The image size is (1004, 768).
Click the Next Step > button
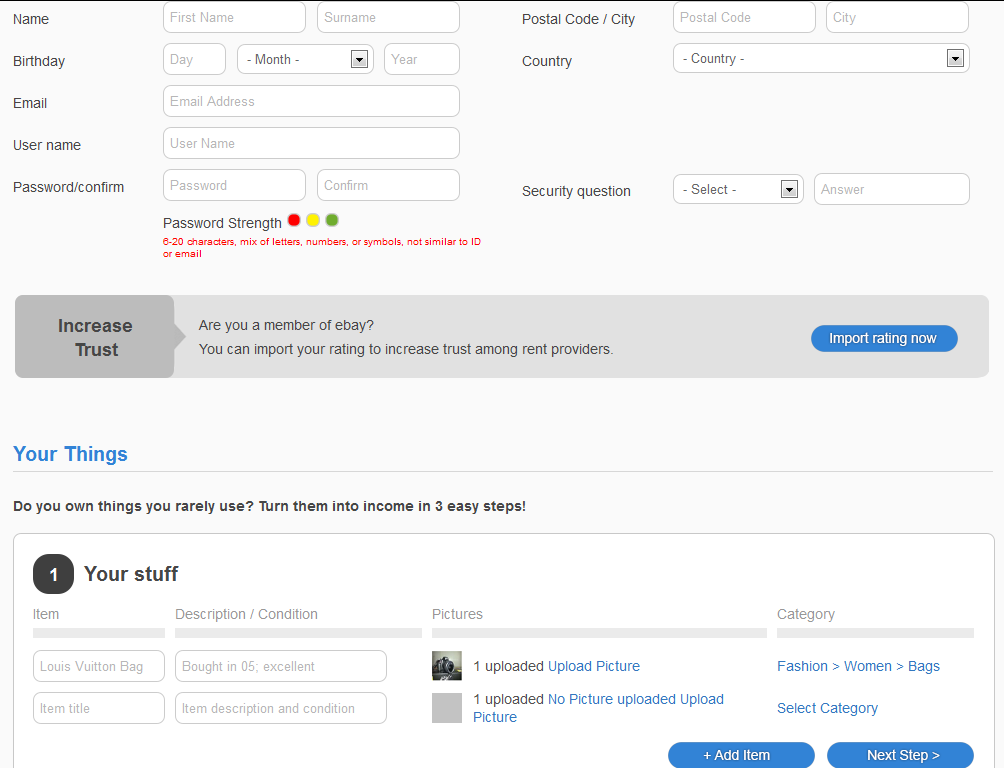[900, 755]
